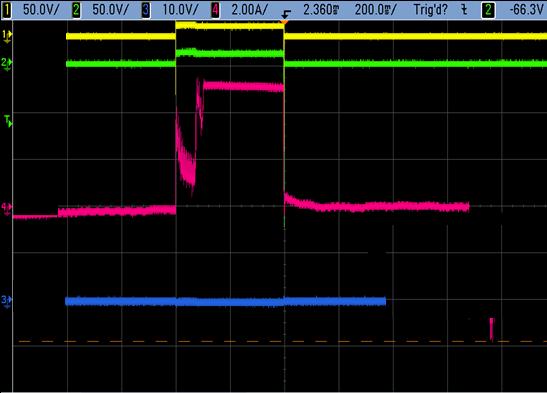
Task: Select the pink channel 4 badge
Action: tap(215, 10)
